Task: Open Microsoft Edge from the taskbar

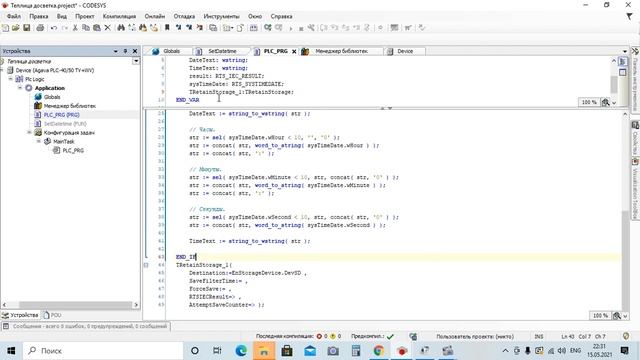Action: 241,351
